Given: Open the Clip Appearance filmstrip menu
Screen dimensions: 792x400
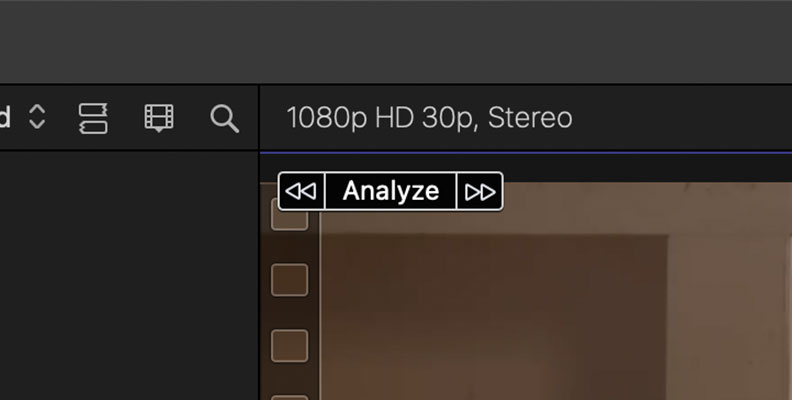Looking at the screenshot, I should pyautogui.click(x=159, y=118).
